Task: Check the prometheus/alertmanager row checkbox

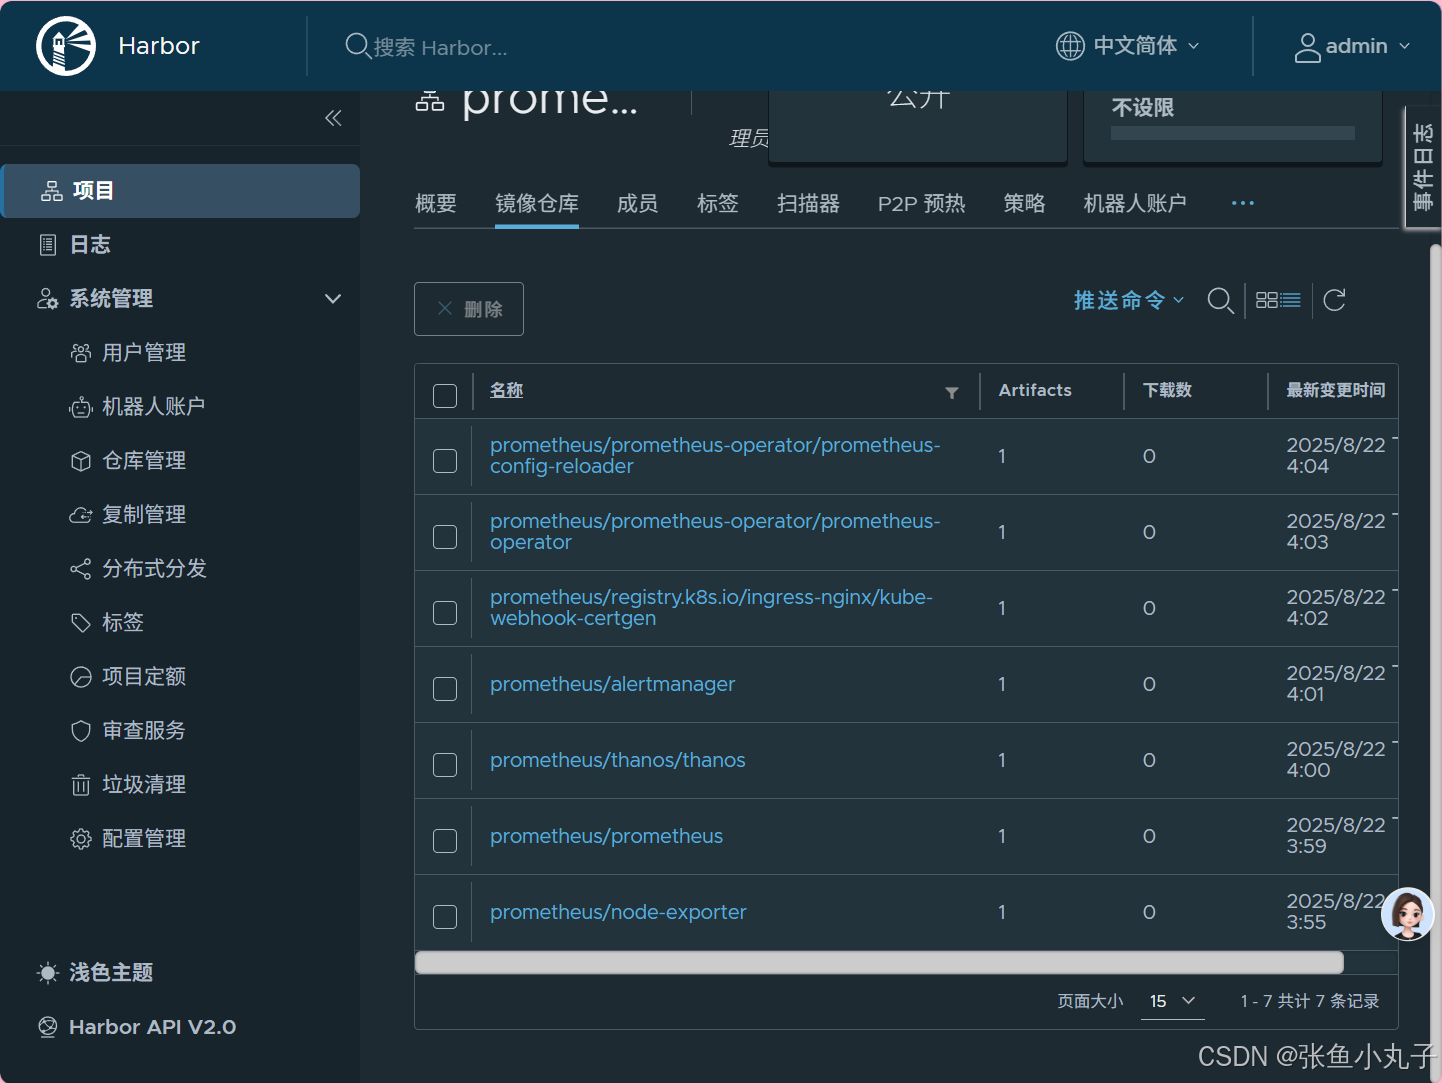Action: [x=445, y=689]
